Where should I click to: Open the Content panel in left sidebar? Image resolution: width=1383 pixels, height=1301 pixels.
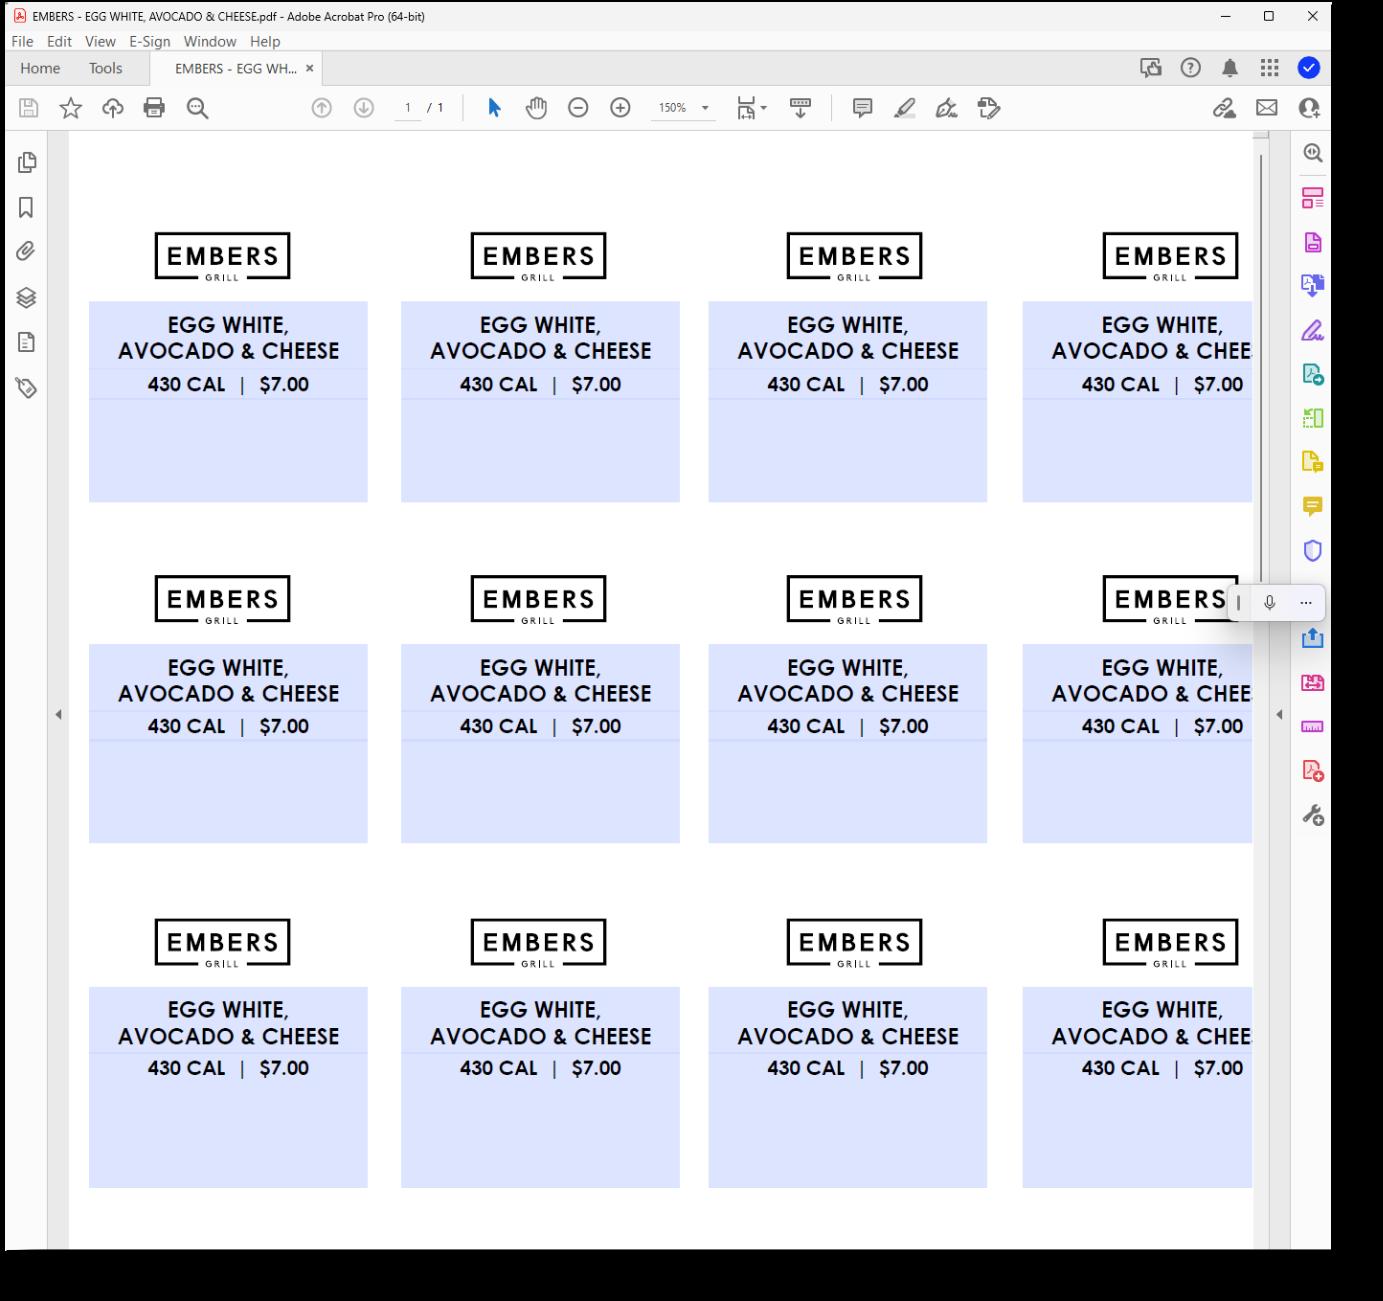[x=27, y=342]
